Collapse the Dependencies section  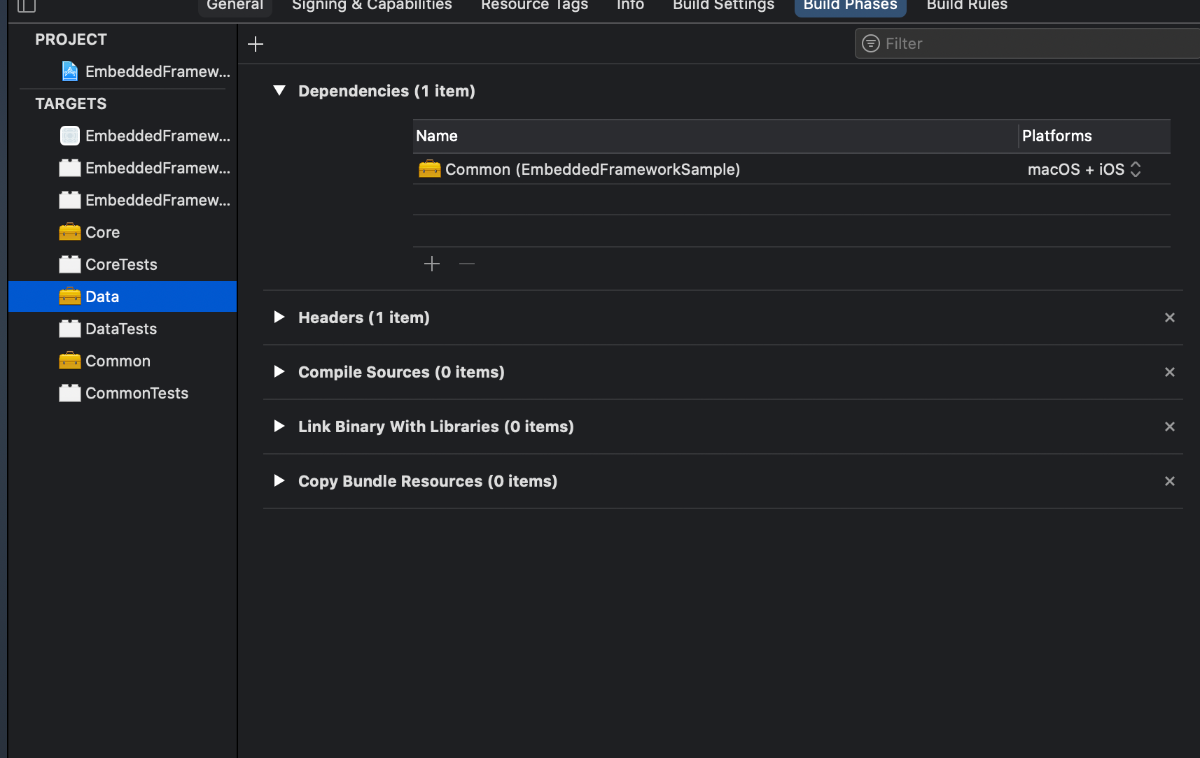pos(280,91)
